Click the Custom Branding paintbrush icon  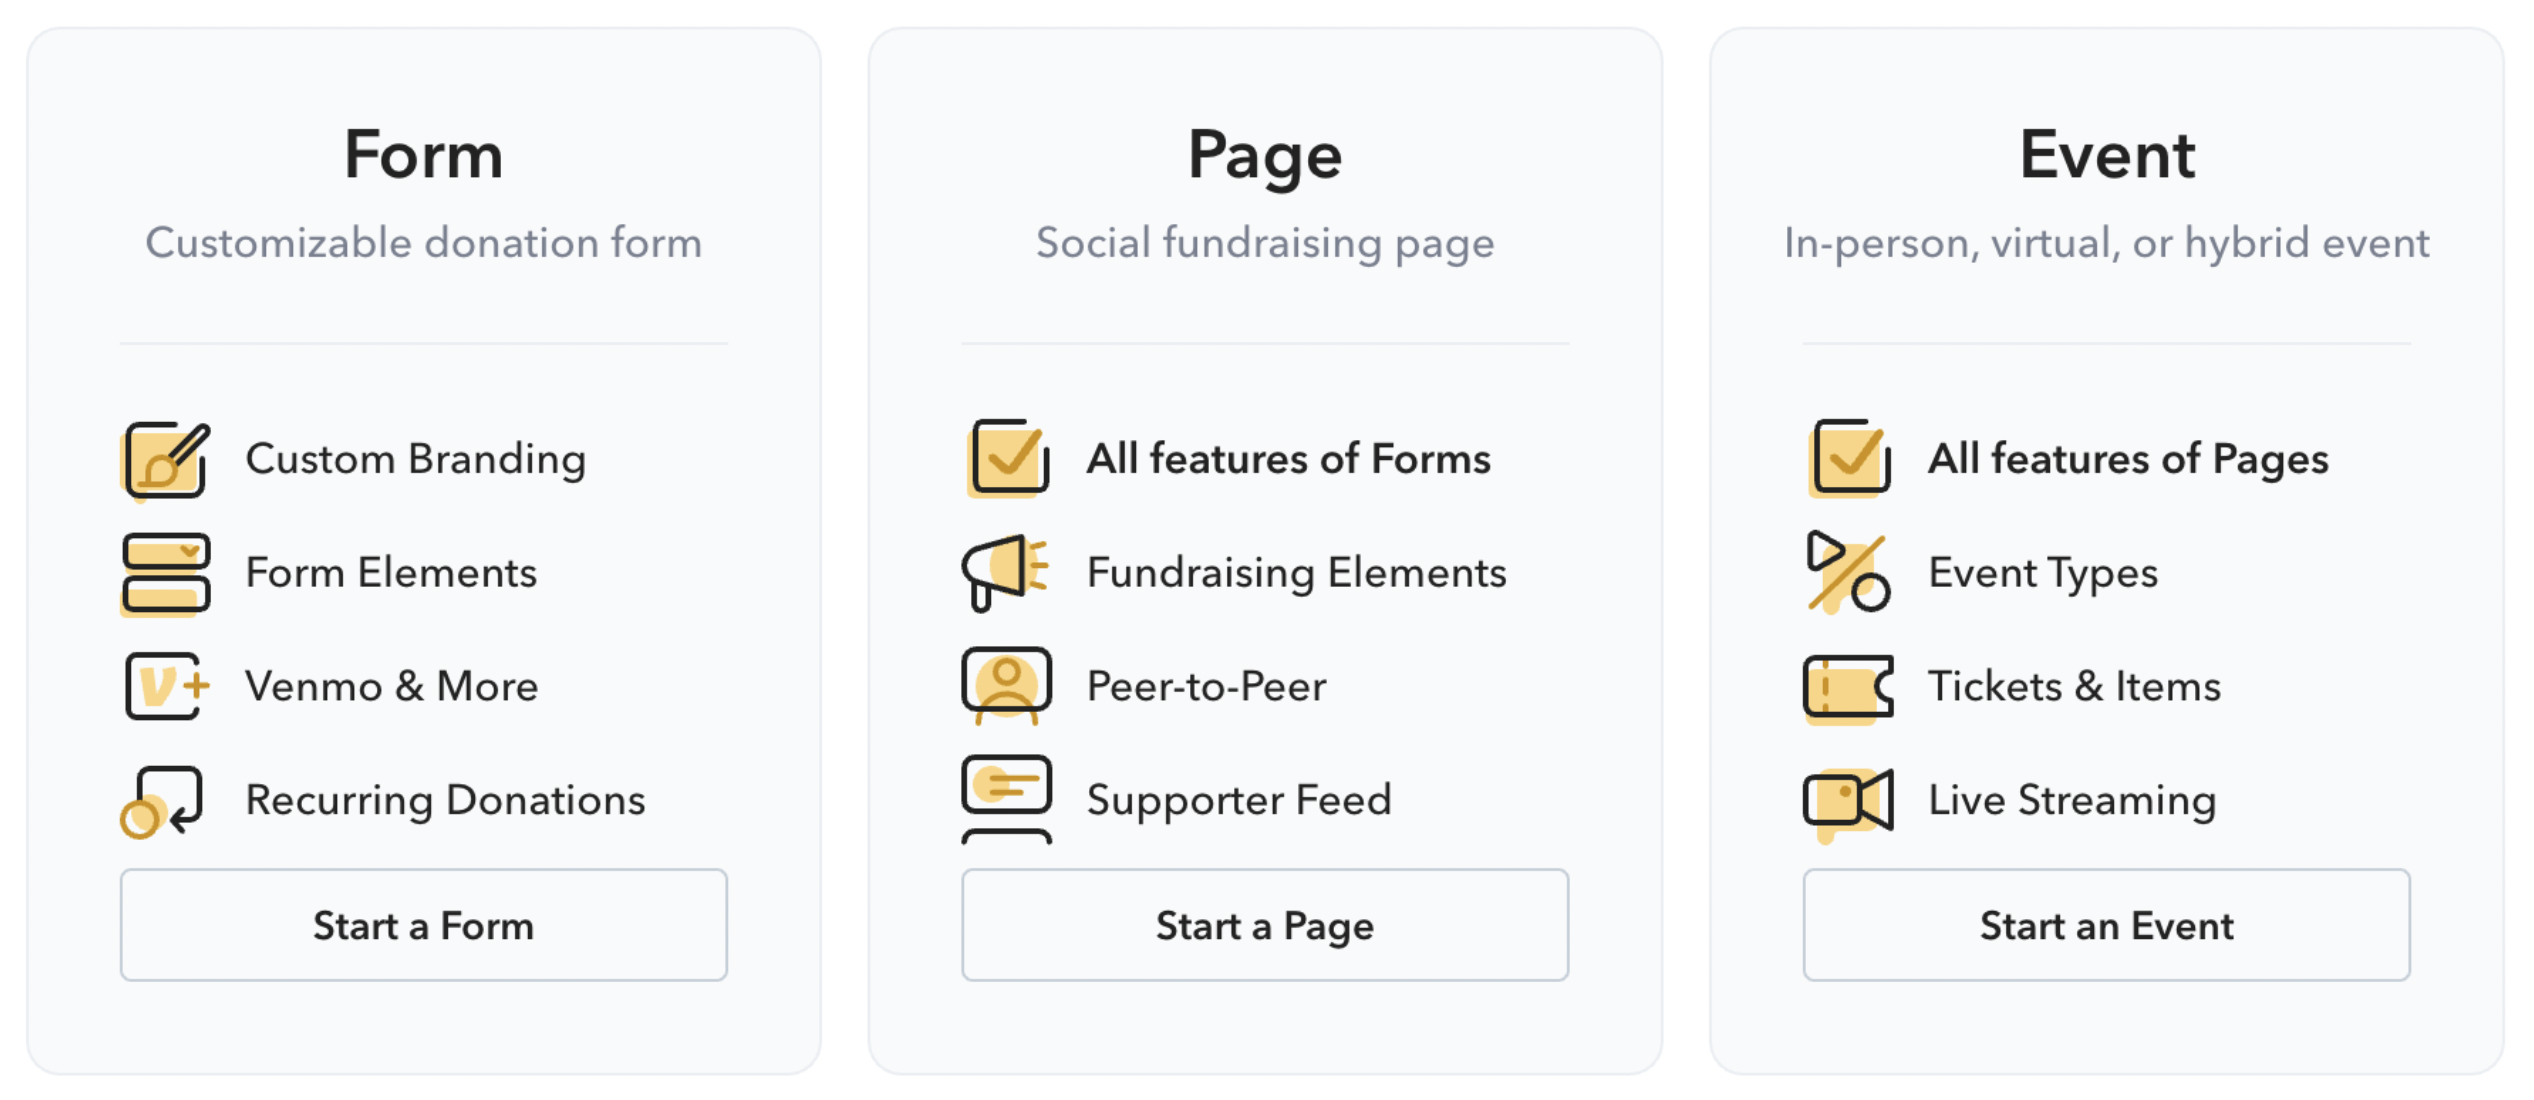click(166, 460)
